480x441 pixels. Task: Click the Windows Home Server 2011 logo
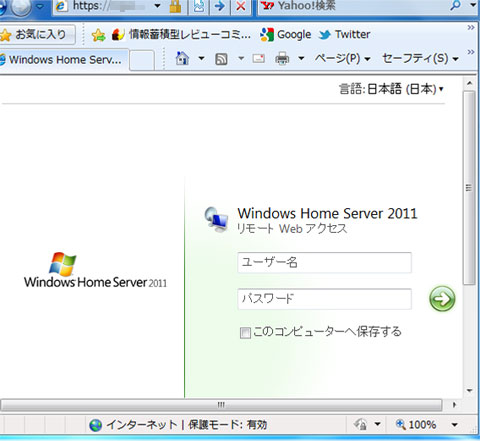pos(95,270)
